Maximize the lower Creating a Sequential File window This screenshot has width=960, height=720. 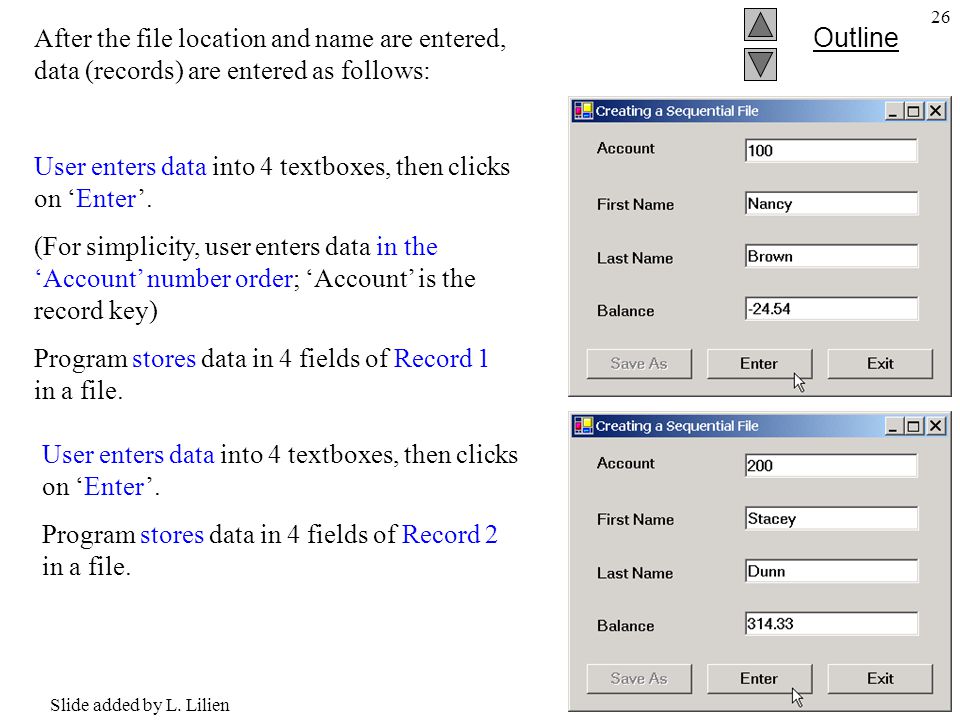913,426
